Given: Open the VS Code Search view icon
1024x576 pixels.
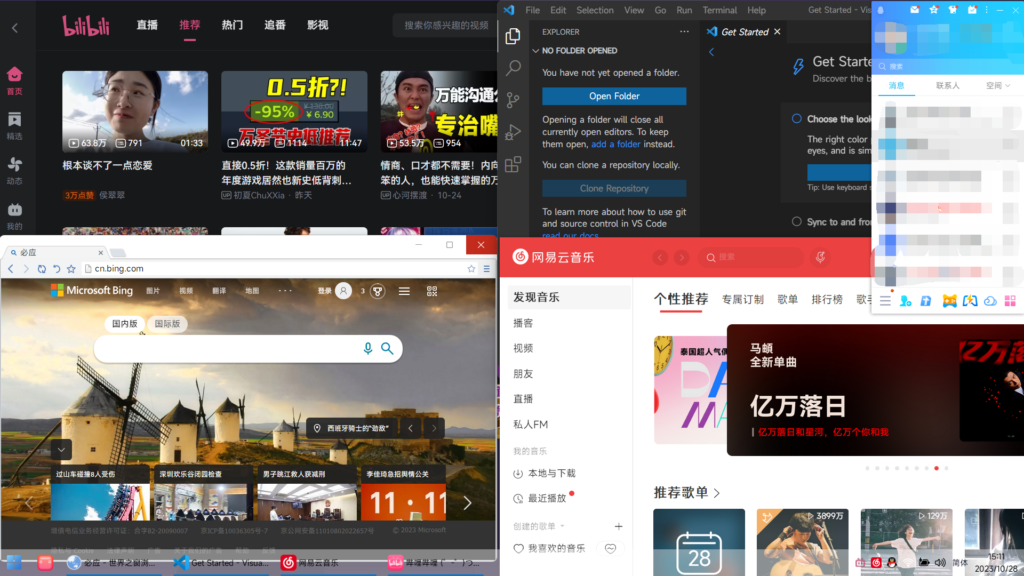Looking at the screenshot, I should point(513,67).
